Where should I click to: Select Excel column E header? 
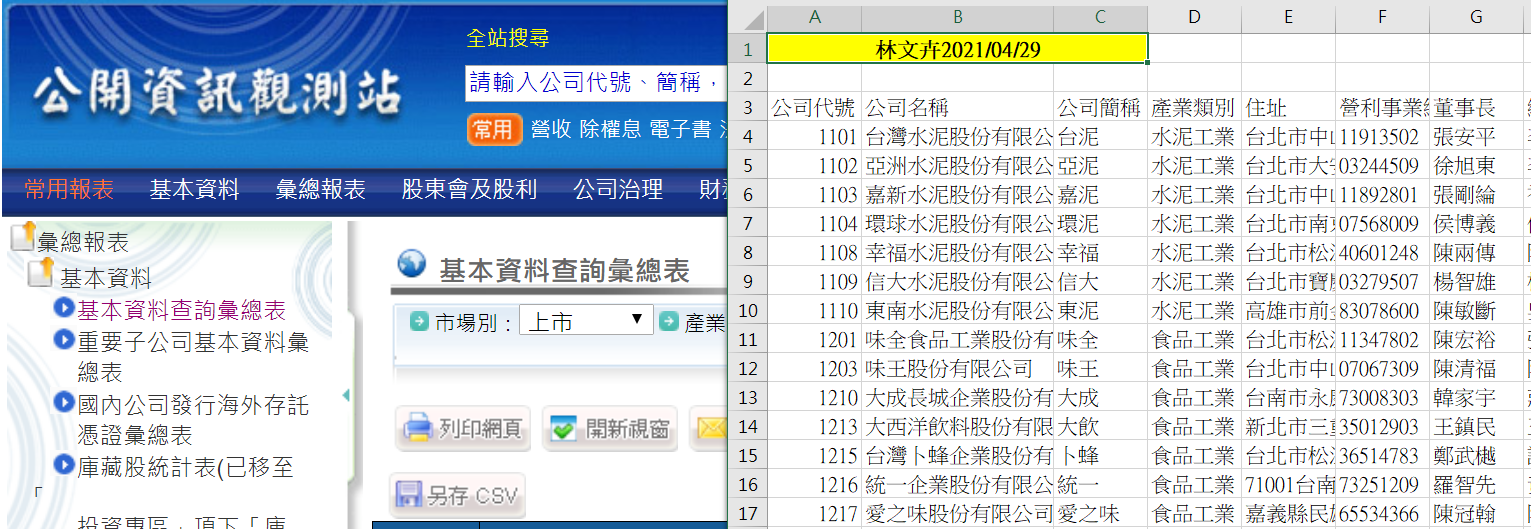tap(1288, 17)
